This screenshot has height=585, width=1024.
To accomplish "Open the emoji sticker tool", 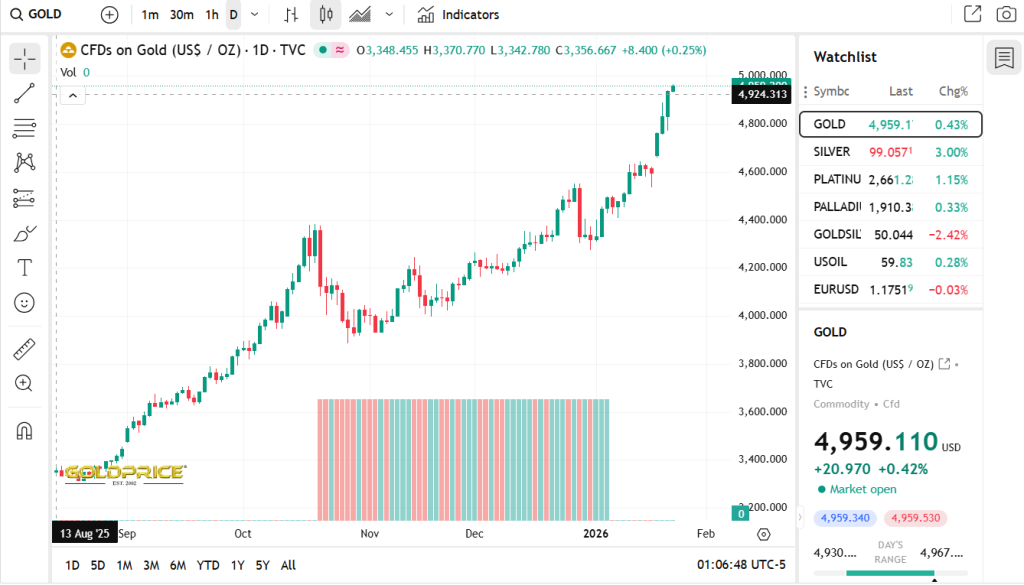I will pyautogui.click(x=24, y=302).
